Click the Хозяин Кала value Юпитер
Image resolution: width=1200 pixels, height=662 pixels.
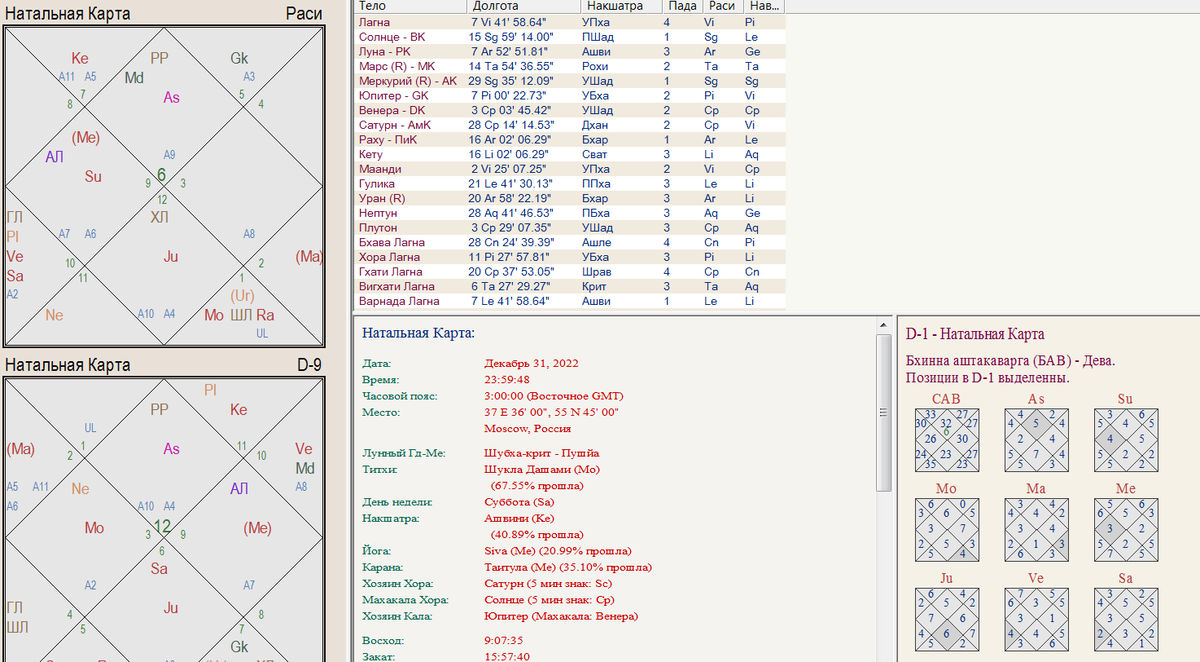506,616
